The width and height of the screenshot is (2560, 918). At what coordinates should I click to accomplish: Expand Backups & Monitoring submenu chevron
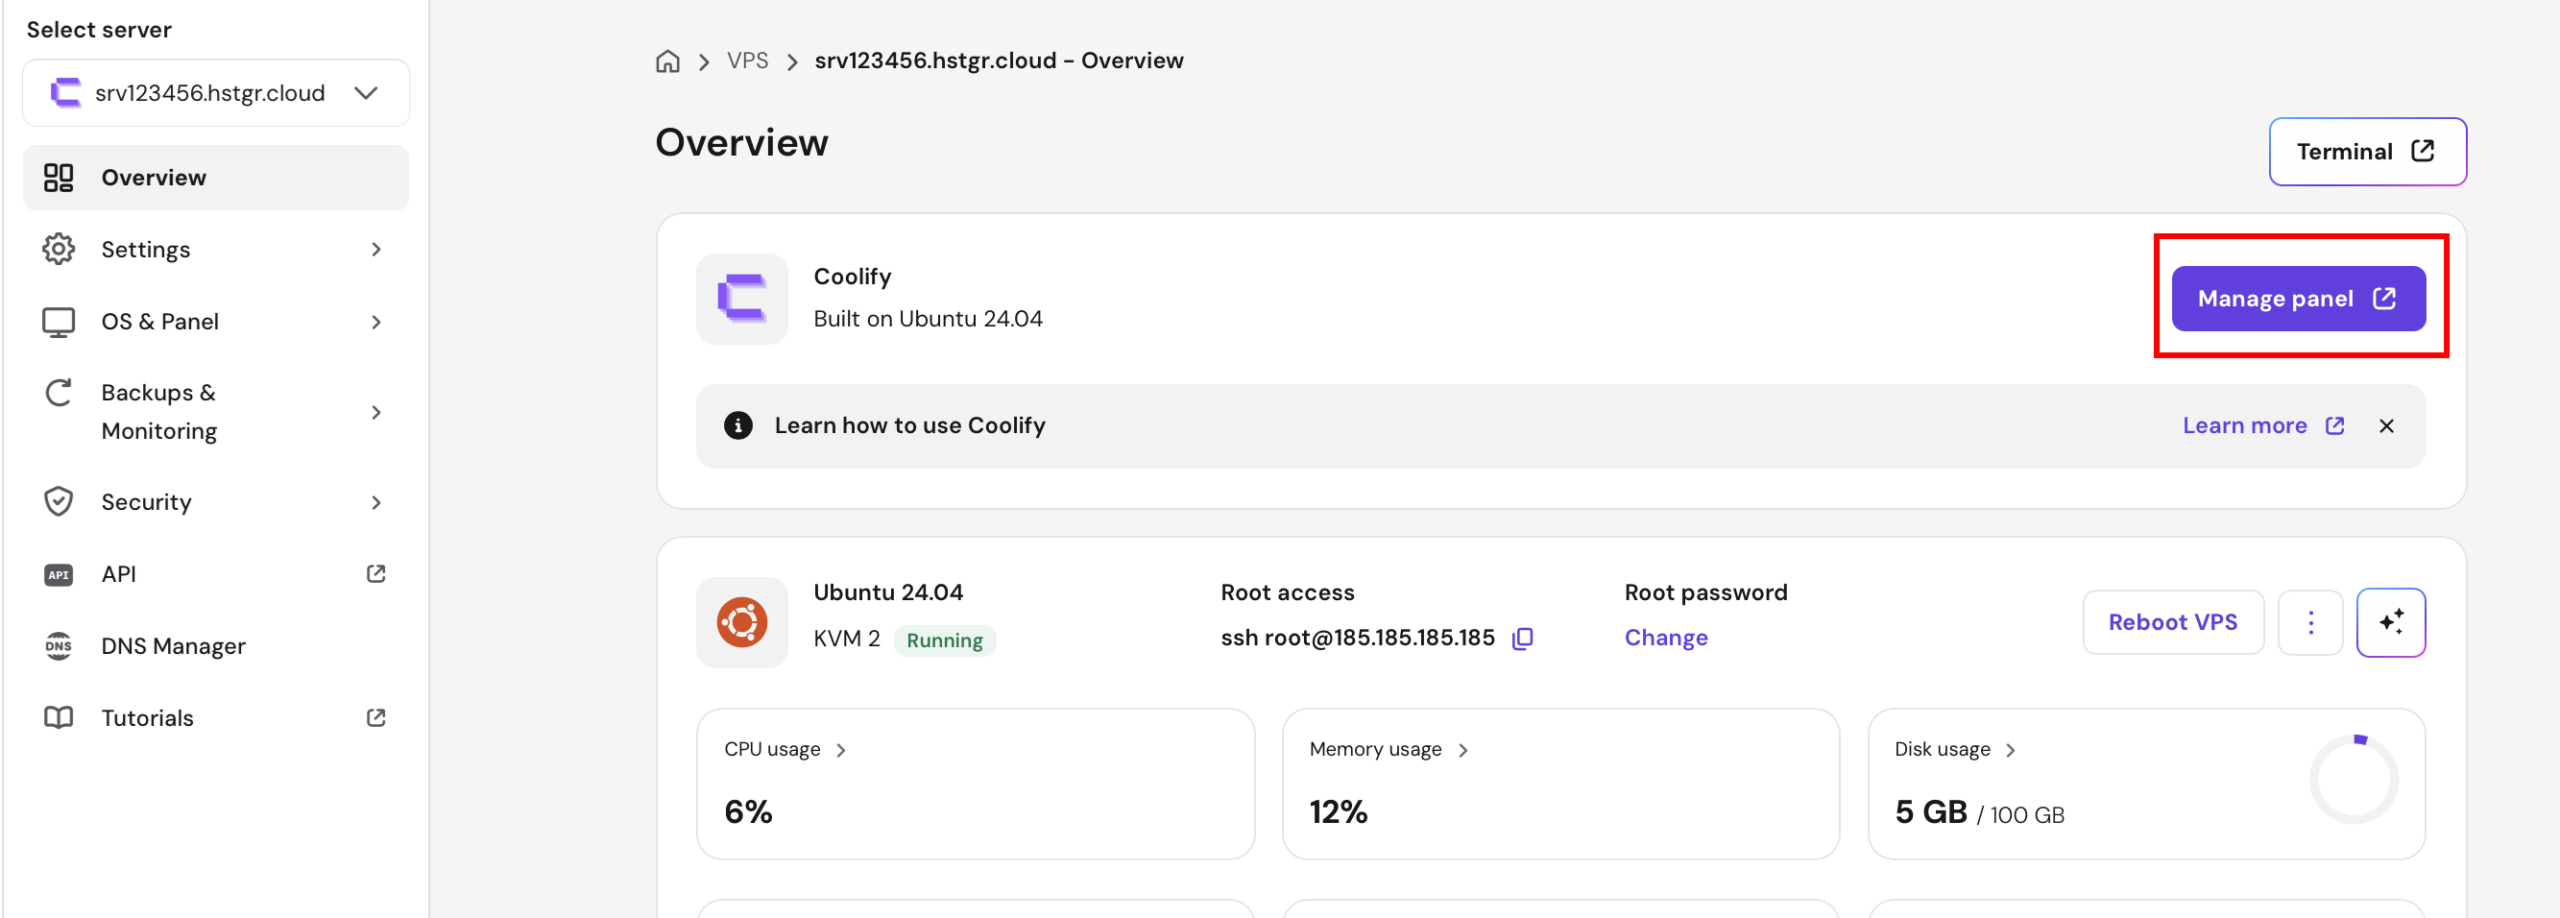(376, 412)
